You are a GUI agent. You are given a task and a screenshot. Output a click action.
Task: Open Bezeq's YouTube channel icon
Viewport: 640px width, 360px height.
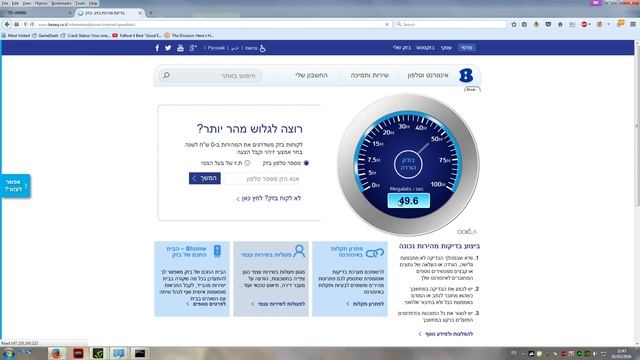180,48
